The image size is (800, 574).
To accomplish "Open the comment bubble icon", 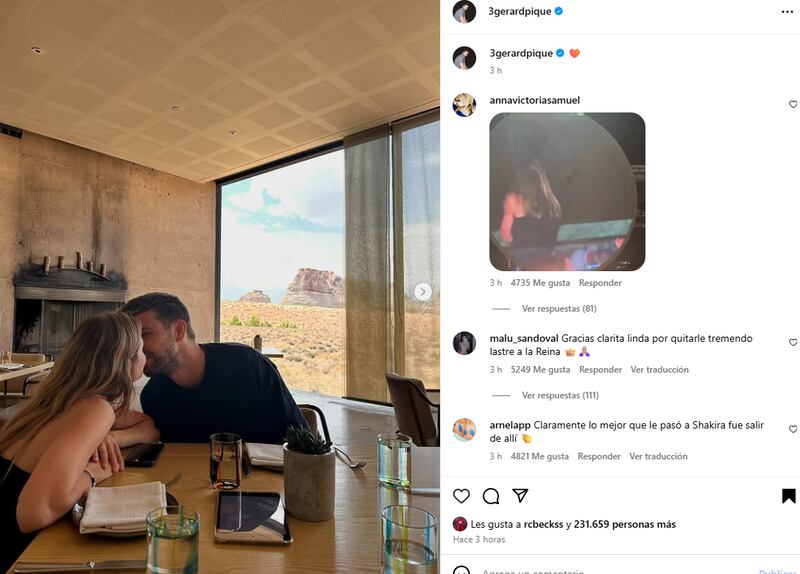I will pyautogui.click(x=491, y=495).
